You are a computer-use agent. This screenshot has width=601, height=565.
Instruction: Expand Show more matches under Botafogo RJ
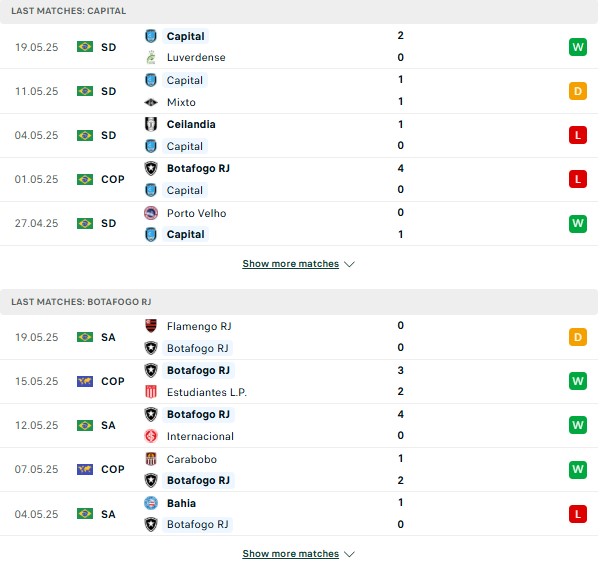coord(291,554)
